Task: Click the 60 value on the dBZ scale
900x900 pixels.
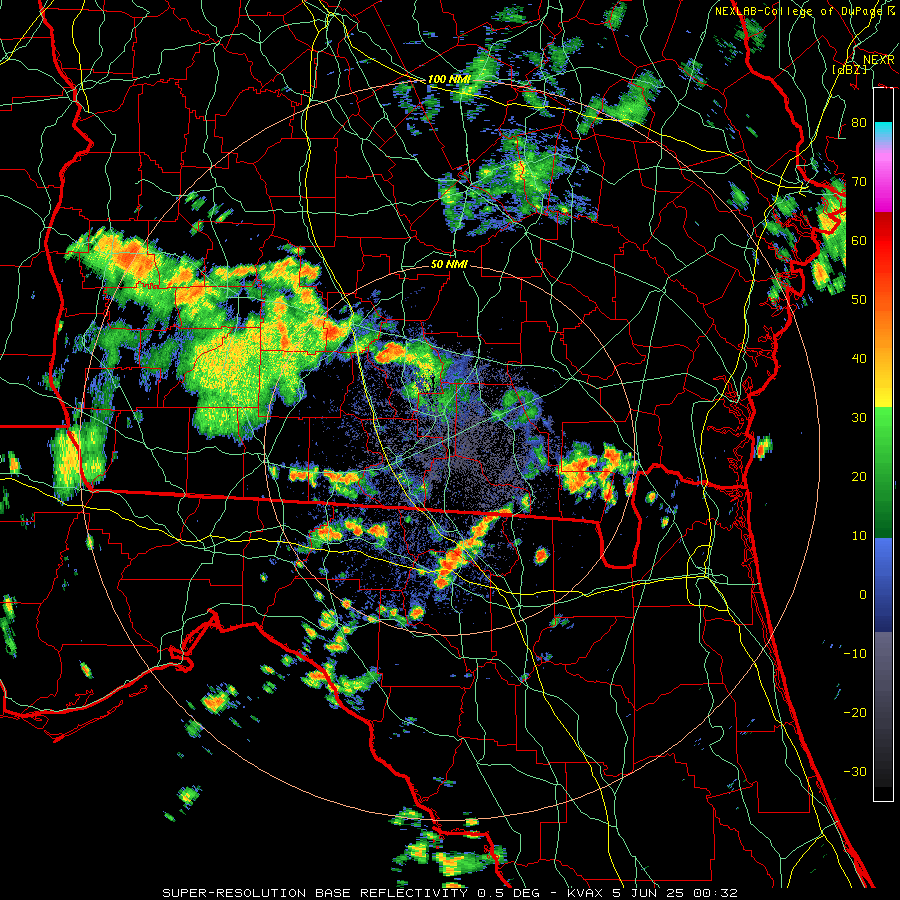Action: coord(859,240)
